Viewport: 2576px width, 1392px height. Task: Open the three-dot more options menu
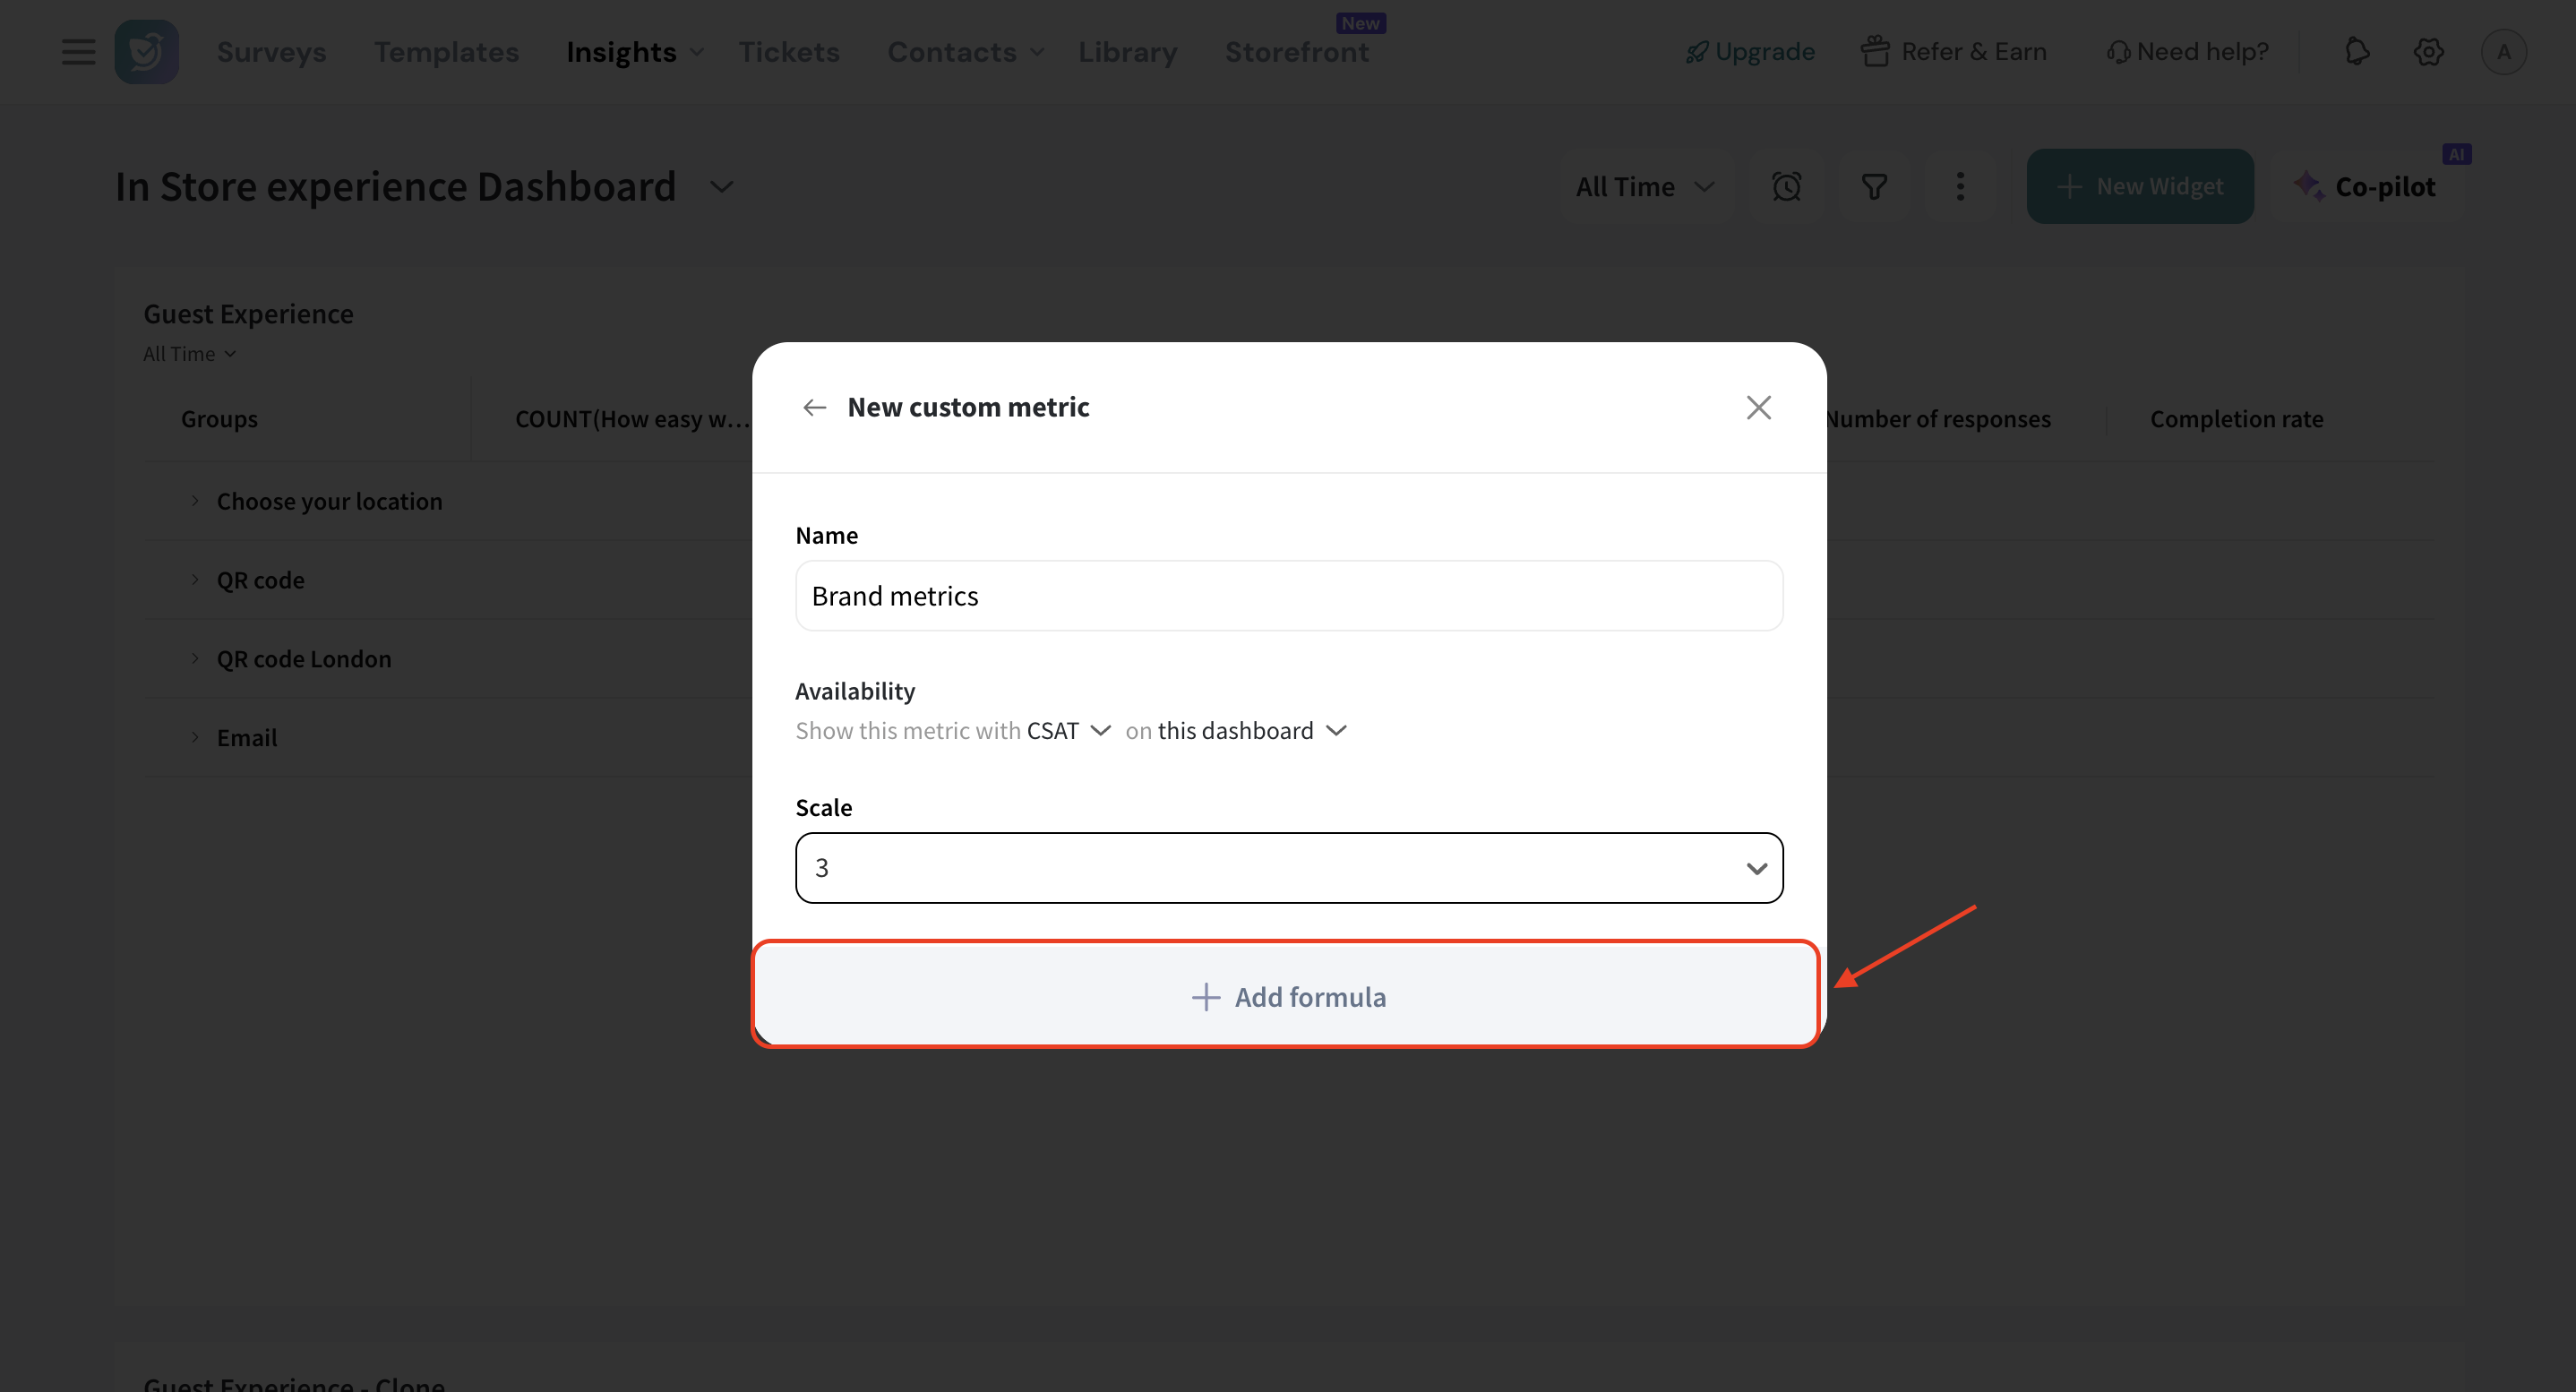[1960, 187]
